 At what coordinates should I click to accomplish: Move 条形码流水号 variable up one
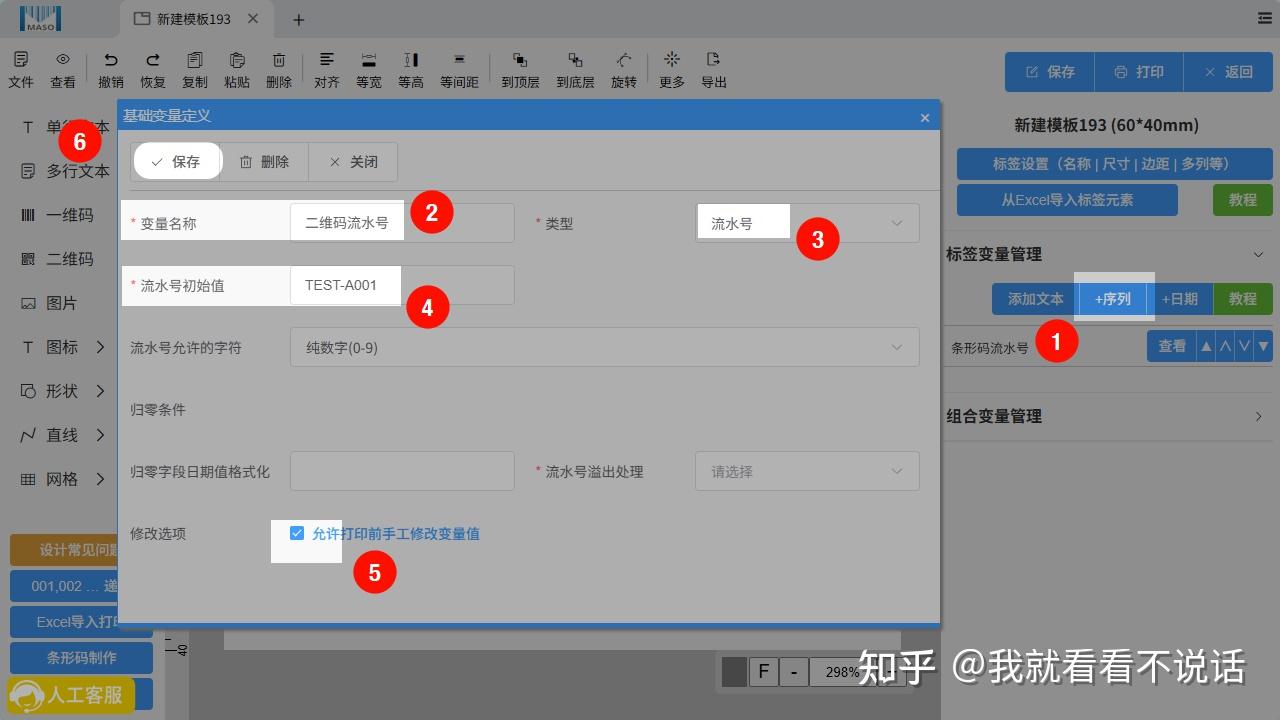tap(1226, 346)
